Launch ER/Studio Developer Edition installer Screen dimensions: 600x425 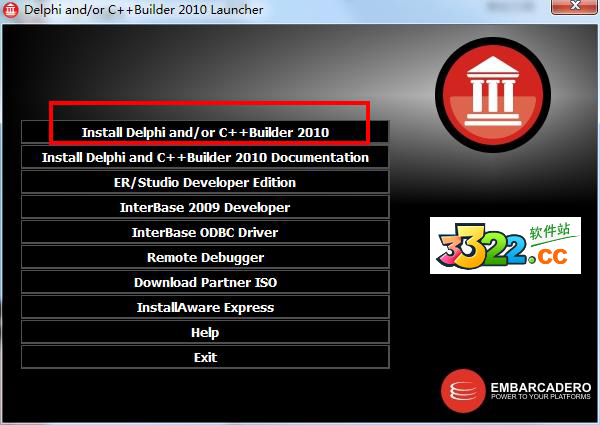point(205,182)
